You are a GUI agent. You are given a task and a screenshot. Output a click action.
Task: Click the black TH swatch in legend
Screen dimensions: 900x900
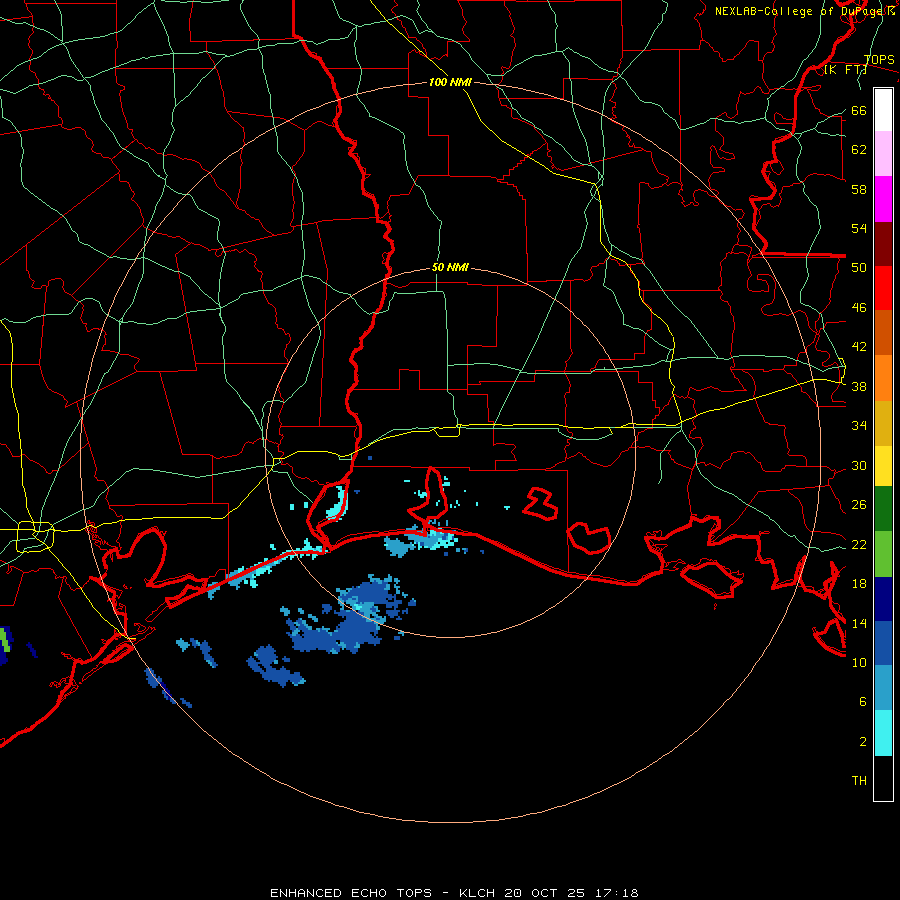pyautogui.click(x=883, y=778)
